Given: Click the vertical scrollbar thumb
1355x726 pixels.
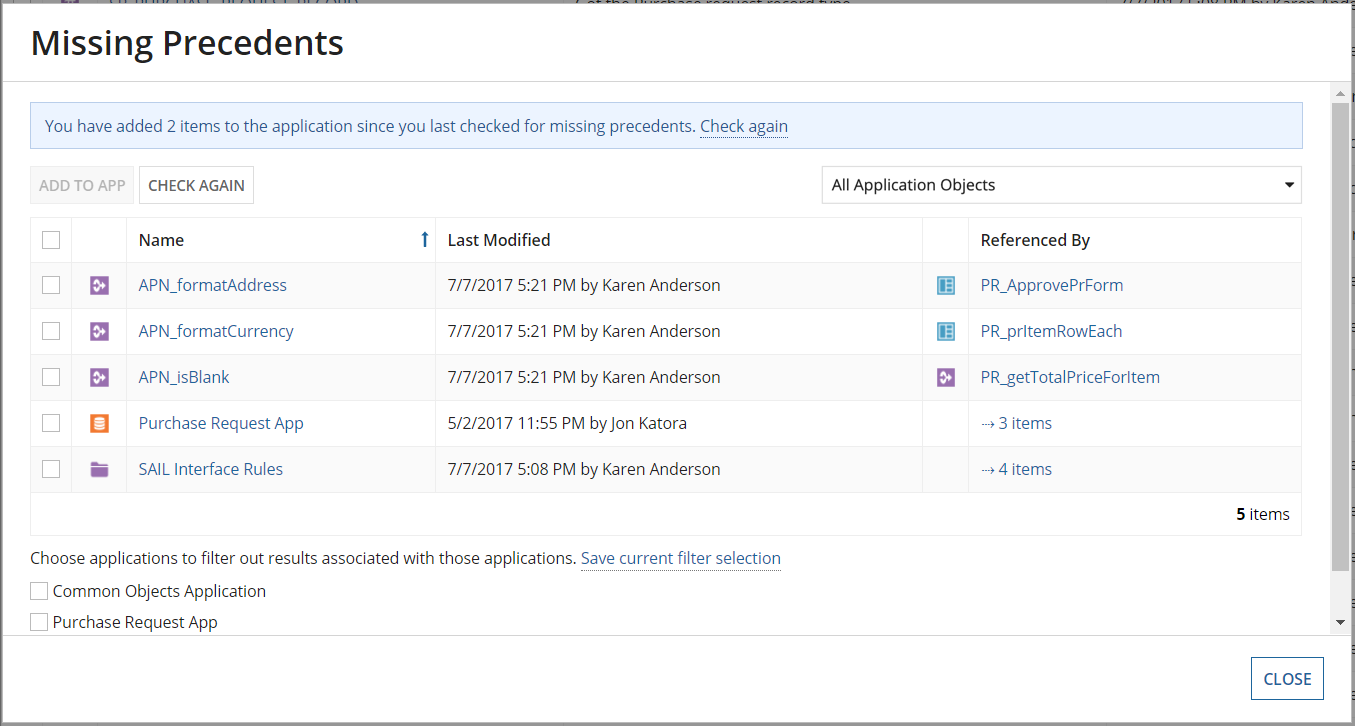Looking at the screenshot, I should 1340,337.
